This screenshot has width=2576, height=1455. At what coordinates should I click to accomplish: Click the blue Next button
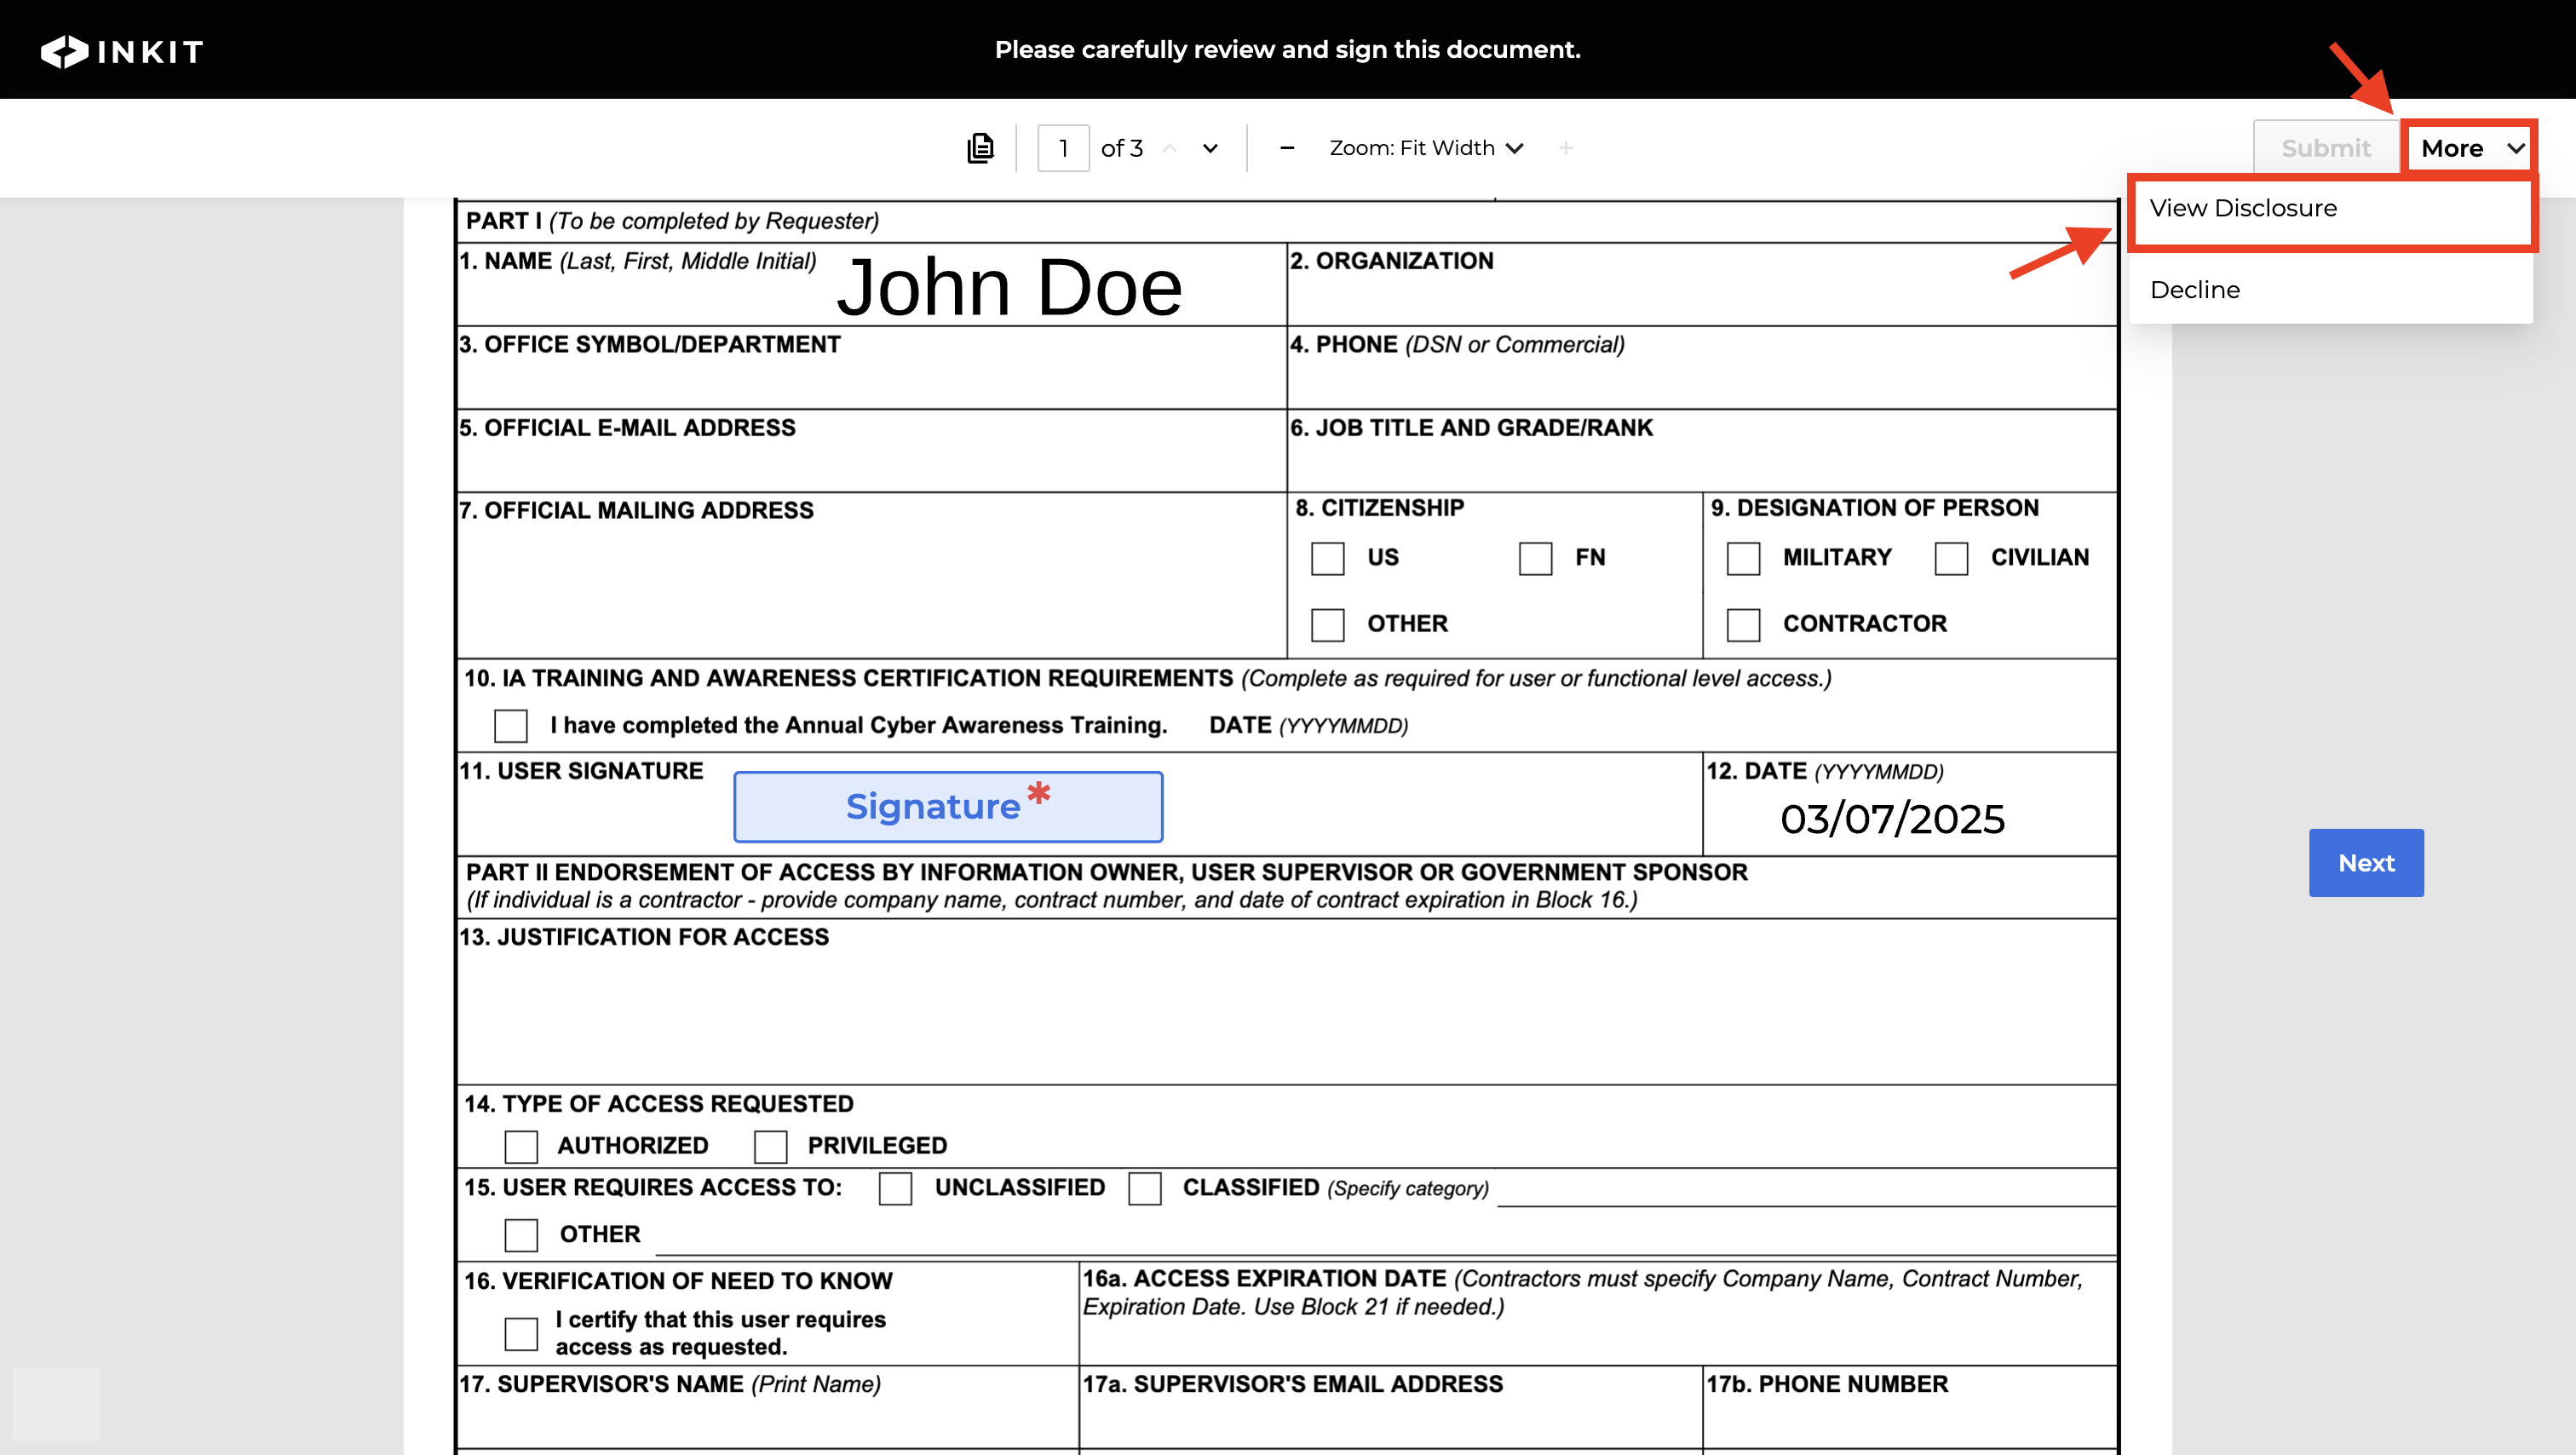[x=2365, y=862]
